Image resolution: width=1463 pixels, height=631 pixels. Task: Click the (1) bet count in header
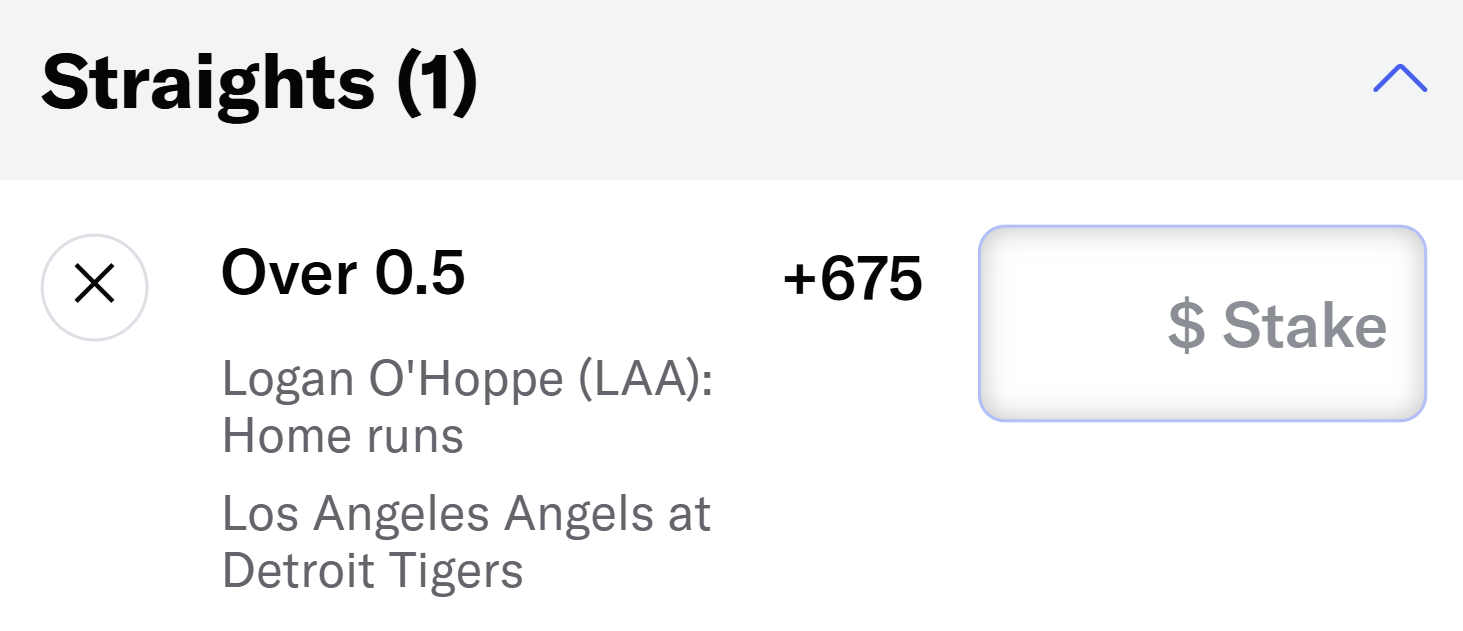[x=435, y=85]
